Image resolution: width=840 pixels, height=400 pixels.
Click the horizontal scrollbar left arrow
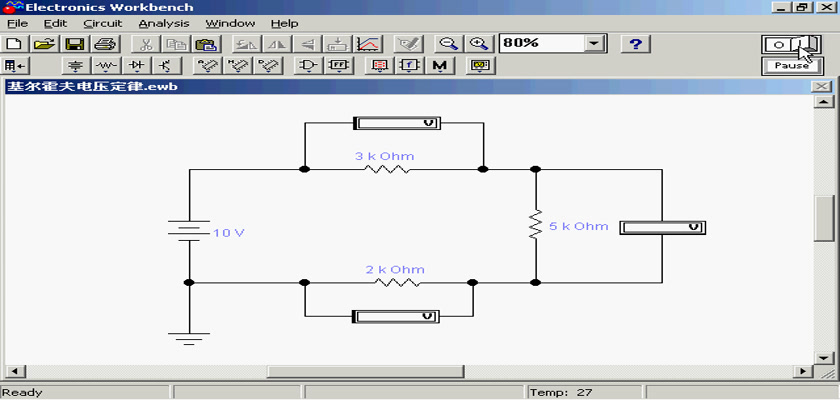coord(14,371)
